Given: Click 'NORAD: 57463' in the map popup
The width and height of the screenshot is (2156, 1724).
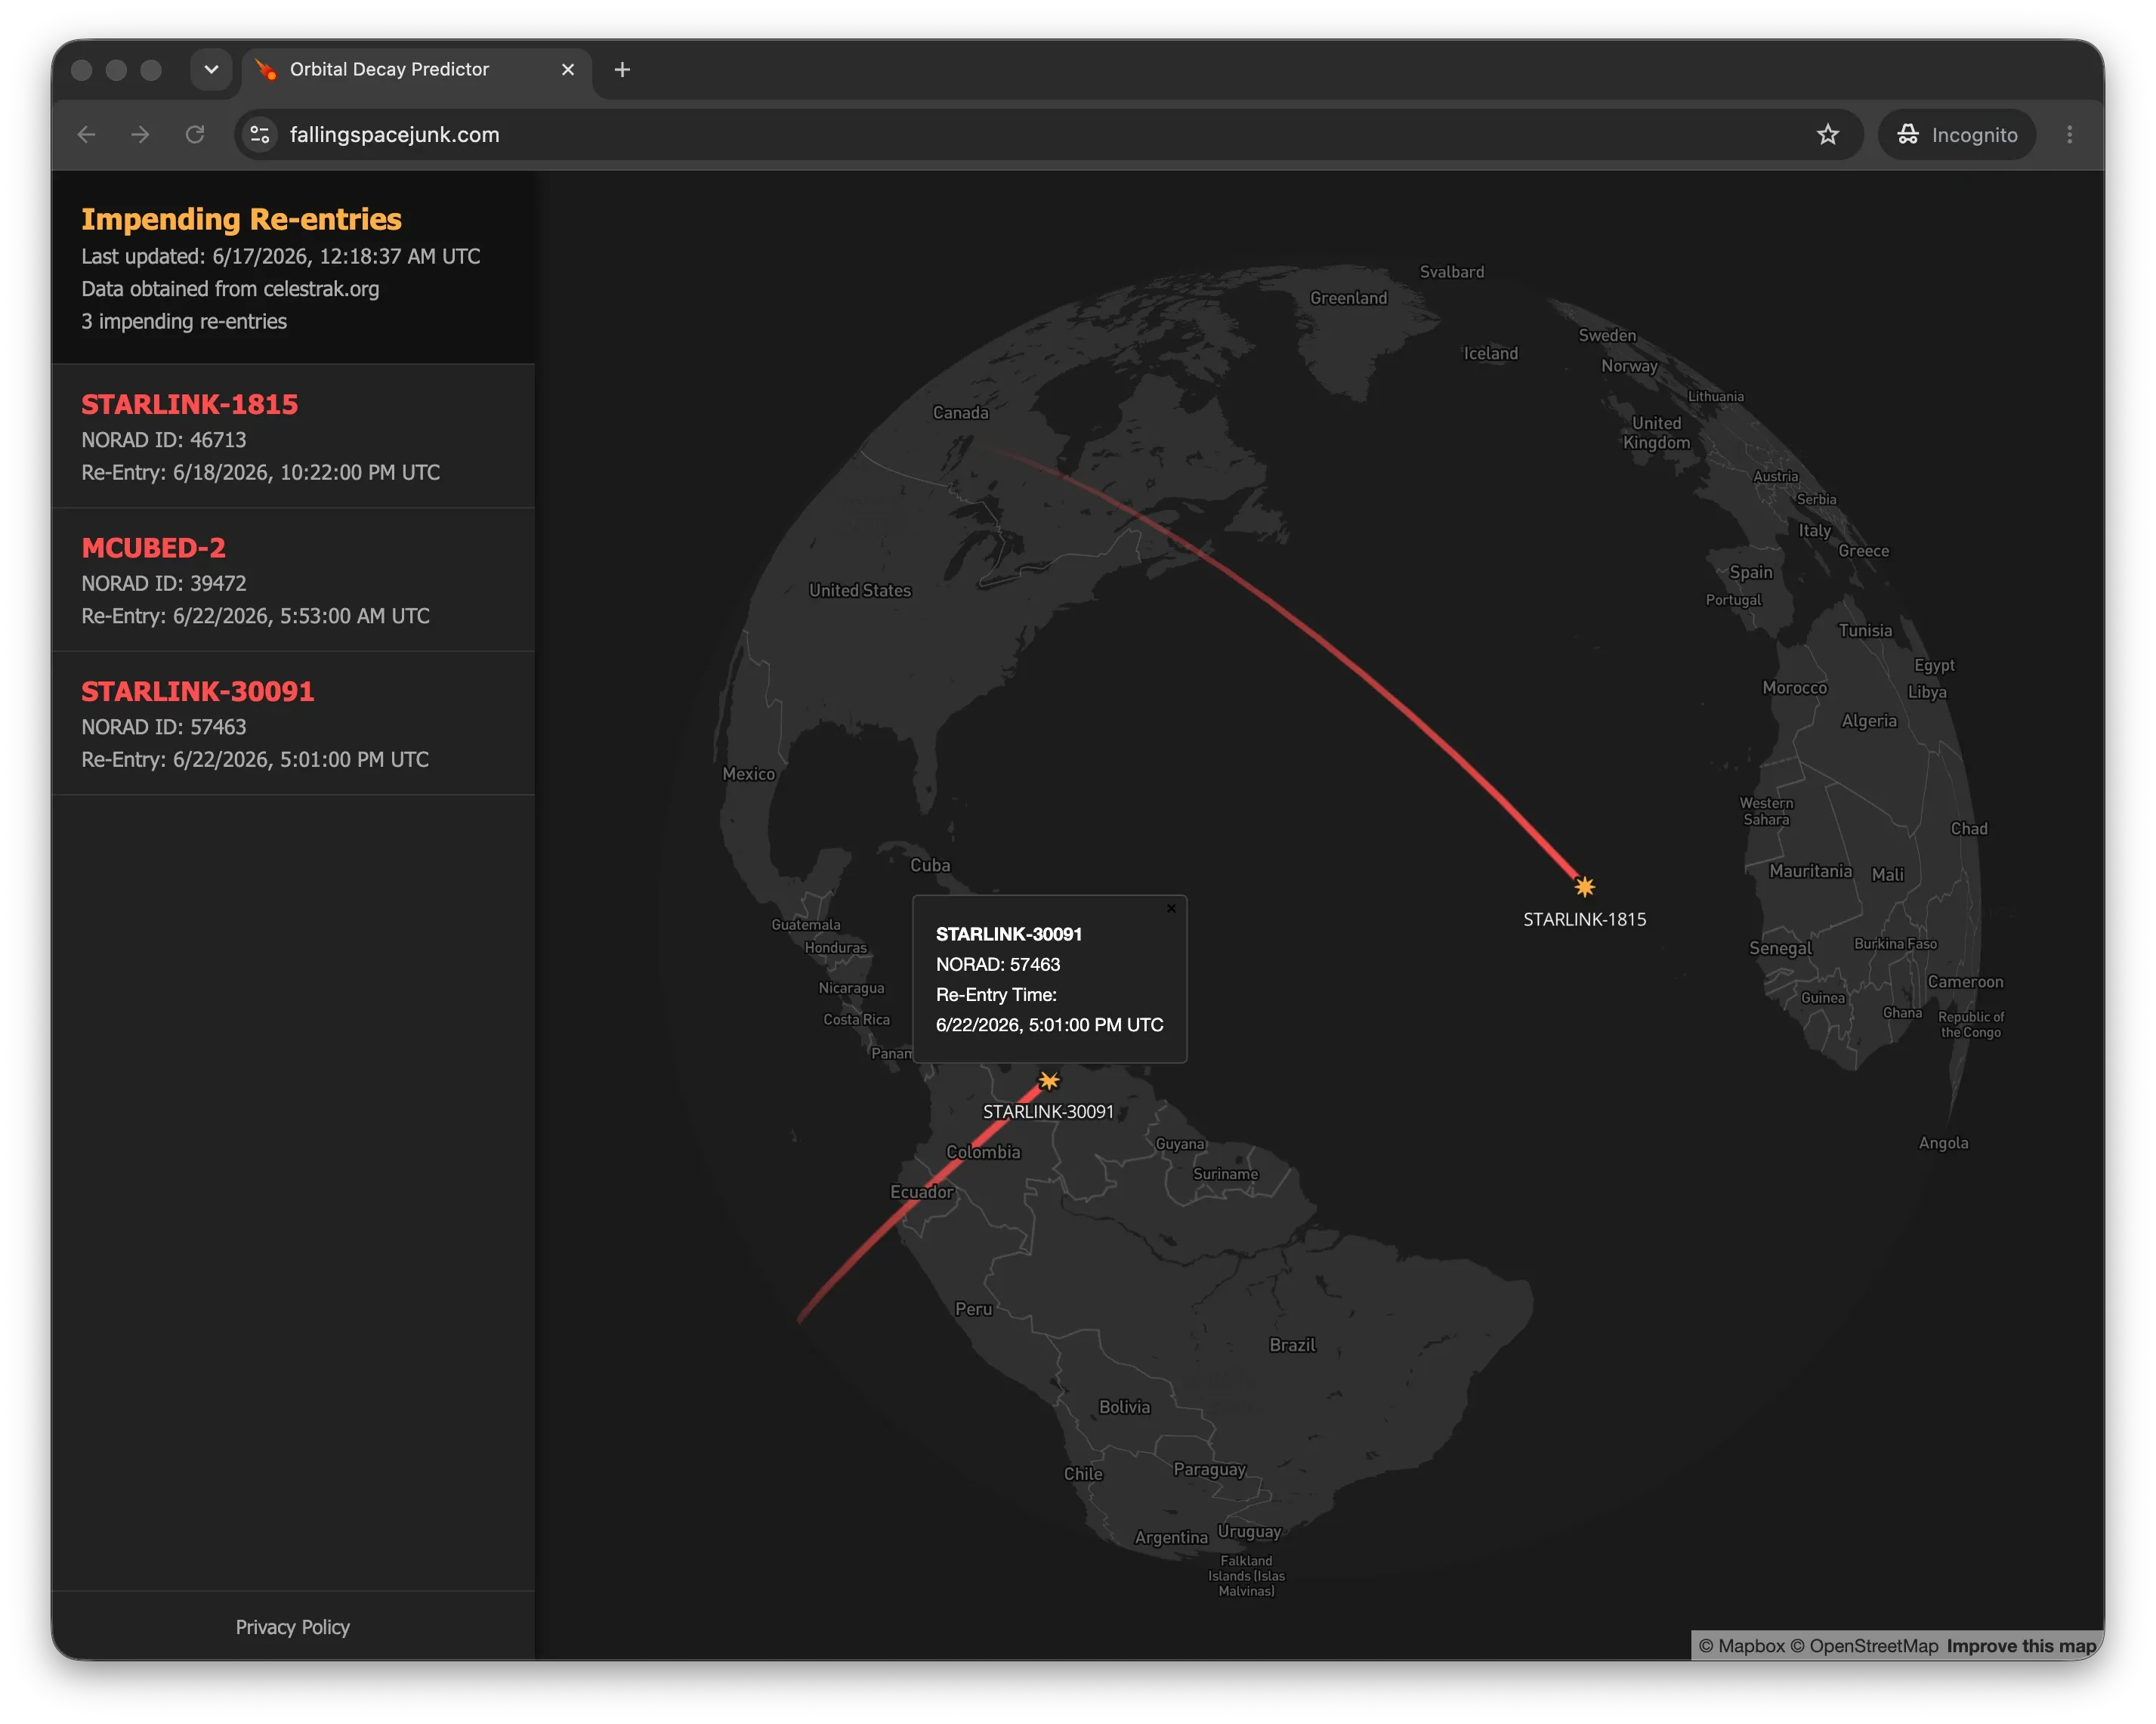Looking at the screenshot, I should coord(998,964).
